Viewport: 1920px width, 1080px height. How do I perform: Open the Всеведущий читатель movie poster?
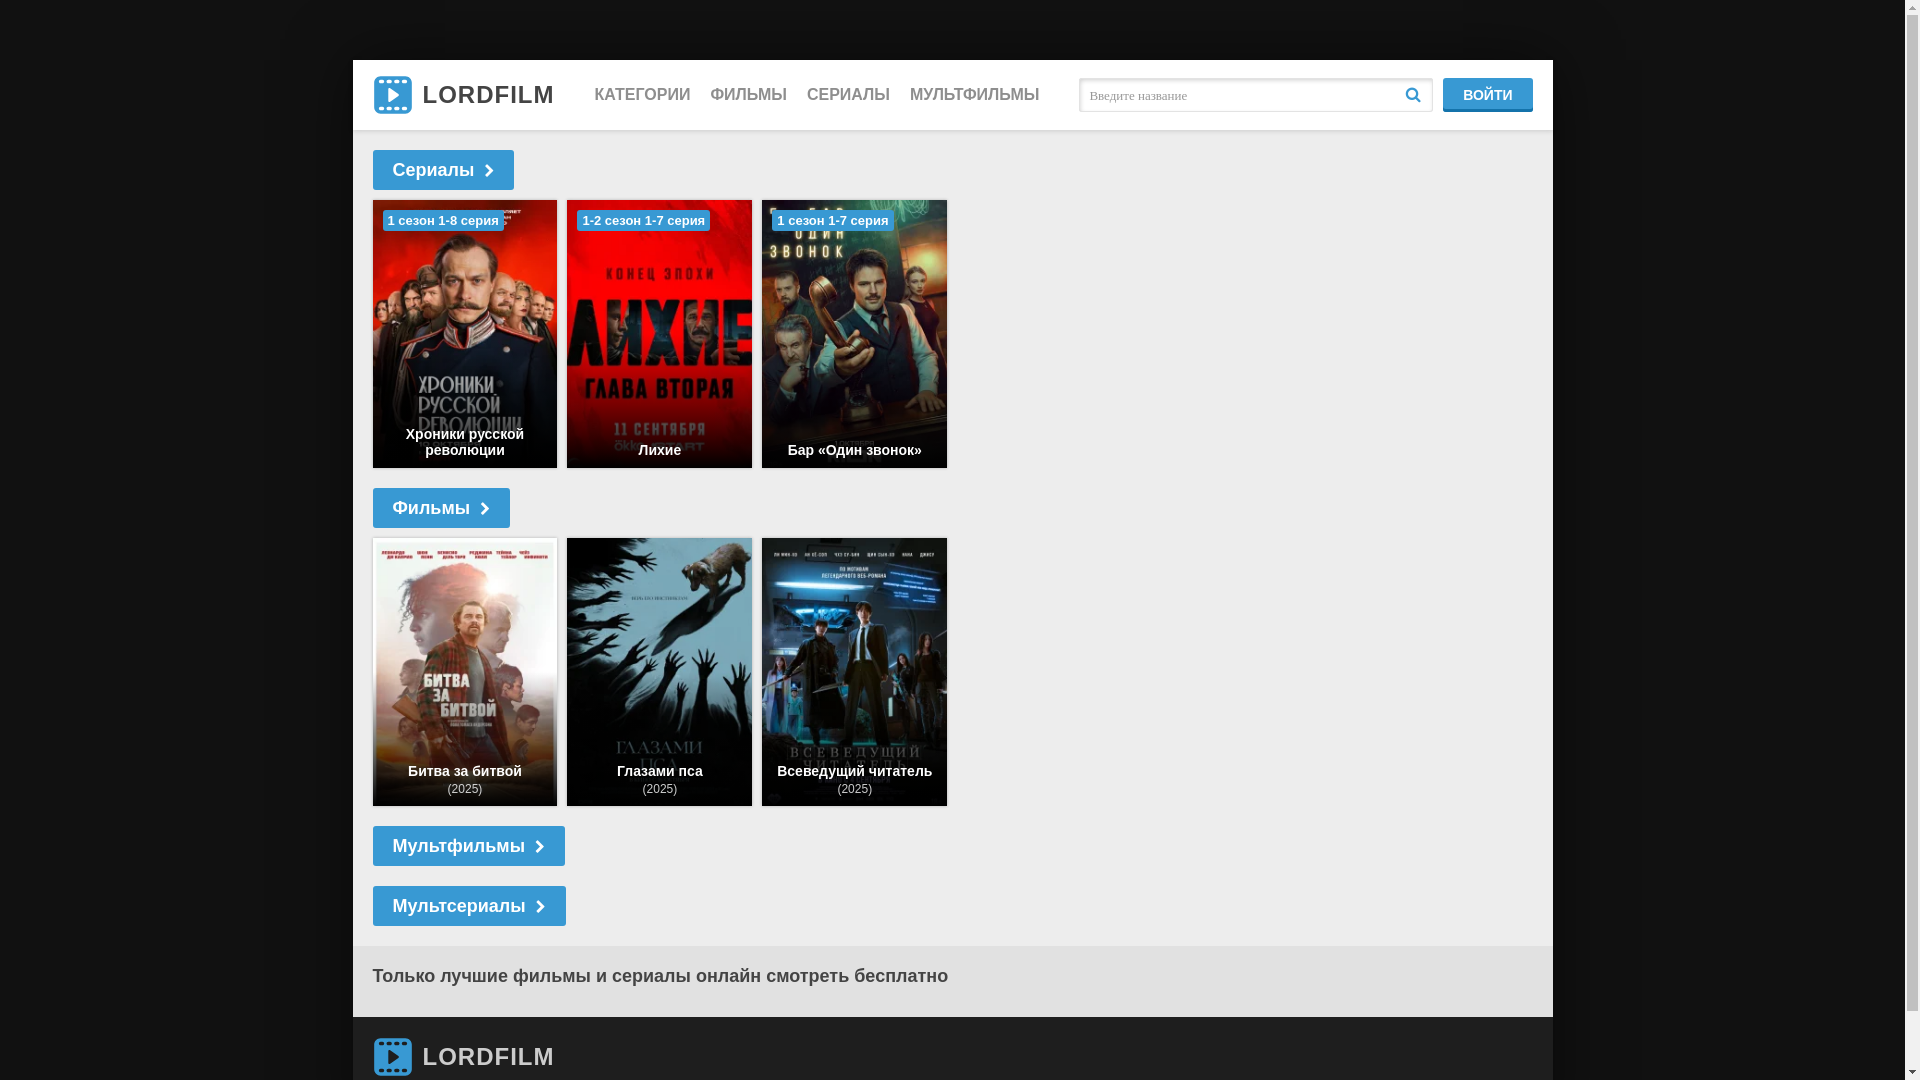tap(854, 672)
